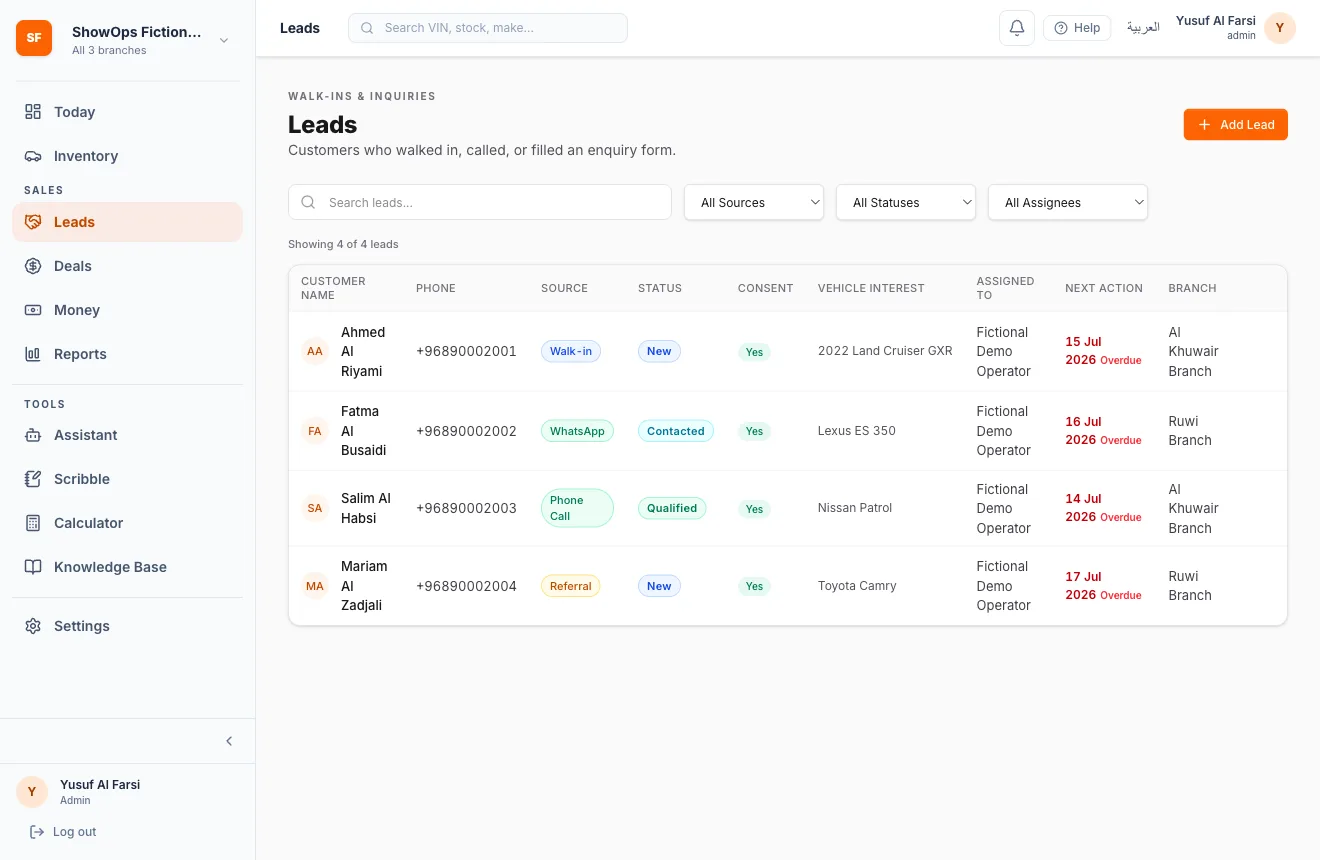
Task: Click the Reports chart icon
Action: pos(33,354)
